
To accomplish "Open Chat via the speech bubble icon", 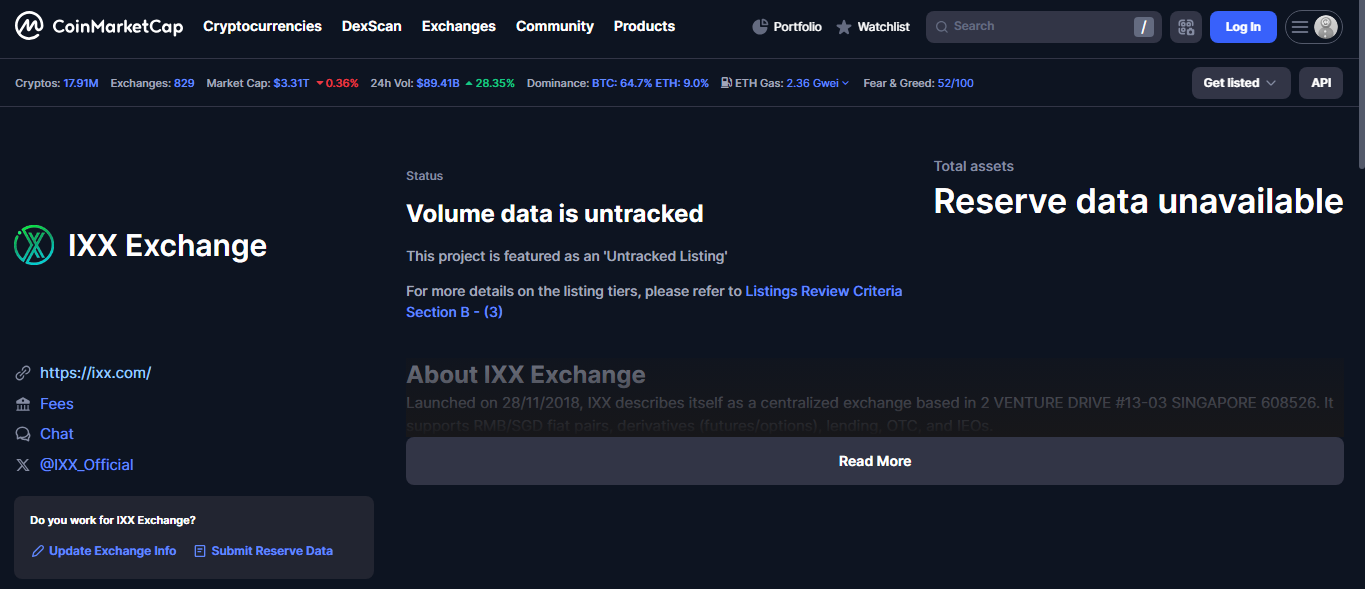I will [x=22, y=433].
